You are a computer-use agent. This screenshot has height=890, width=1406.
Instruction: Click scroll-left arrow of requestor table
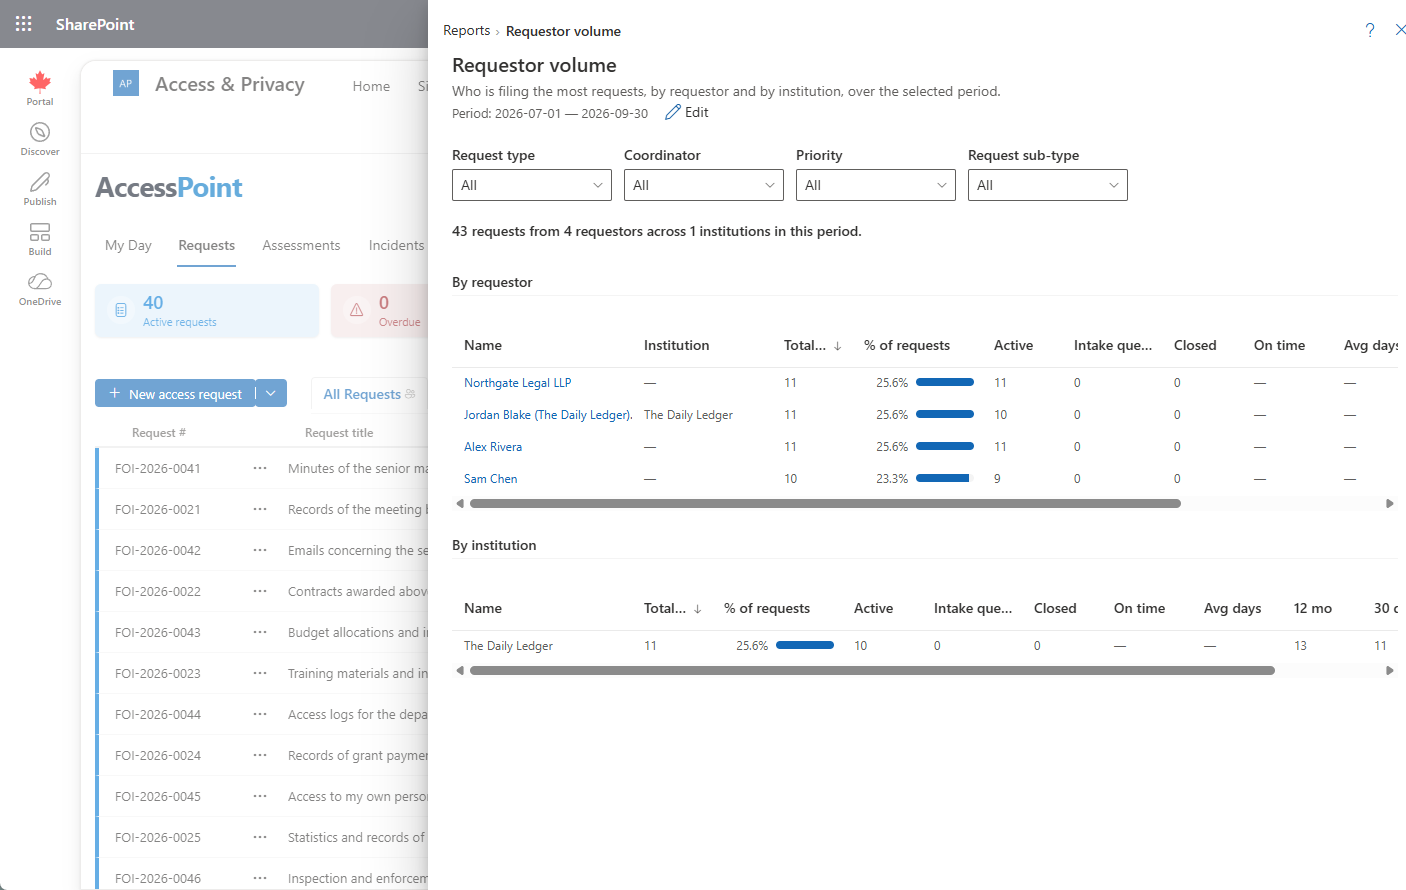[x=460, y=504]
